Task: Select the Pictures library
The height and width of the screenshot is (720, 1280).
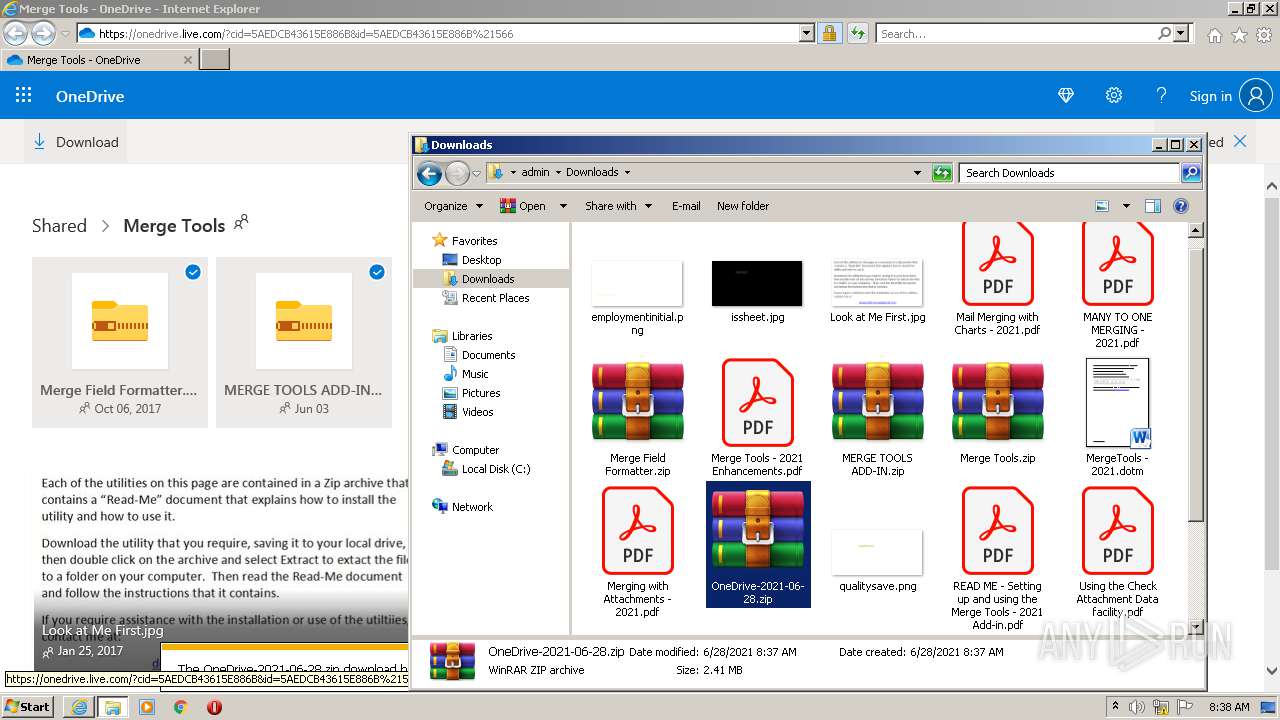Action: (480, 393)
